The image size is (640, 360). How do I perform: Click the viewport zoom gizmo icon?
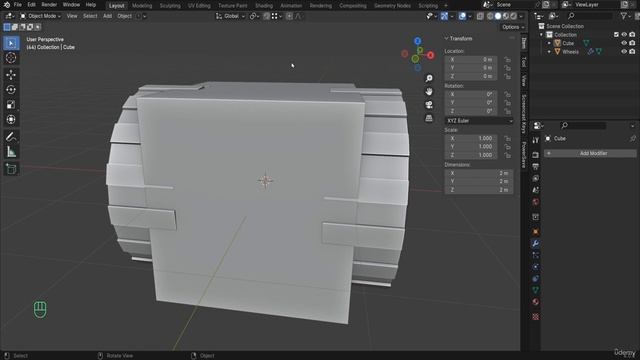429,78
